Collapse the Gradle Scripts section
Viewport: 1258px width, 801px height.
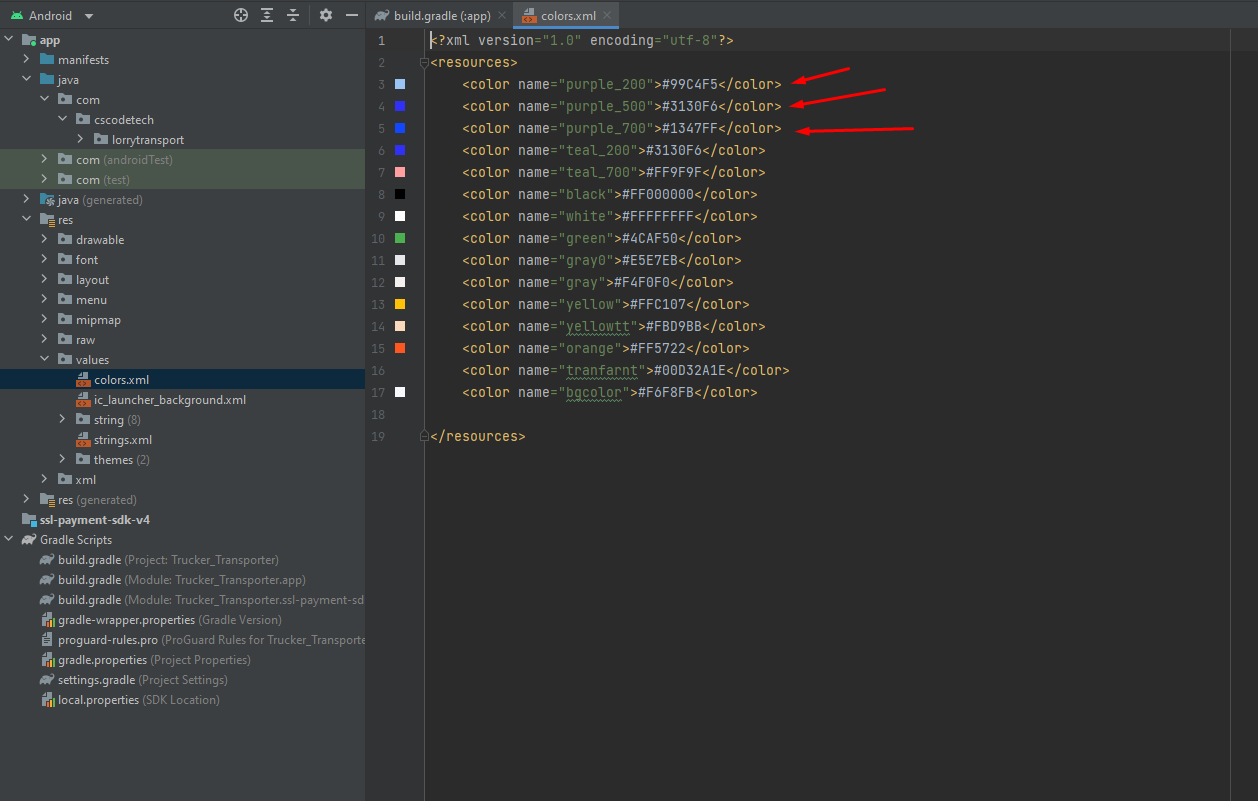click(x=9, y=540)
